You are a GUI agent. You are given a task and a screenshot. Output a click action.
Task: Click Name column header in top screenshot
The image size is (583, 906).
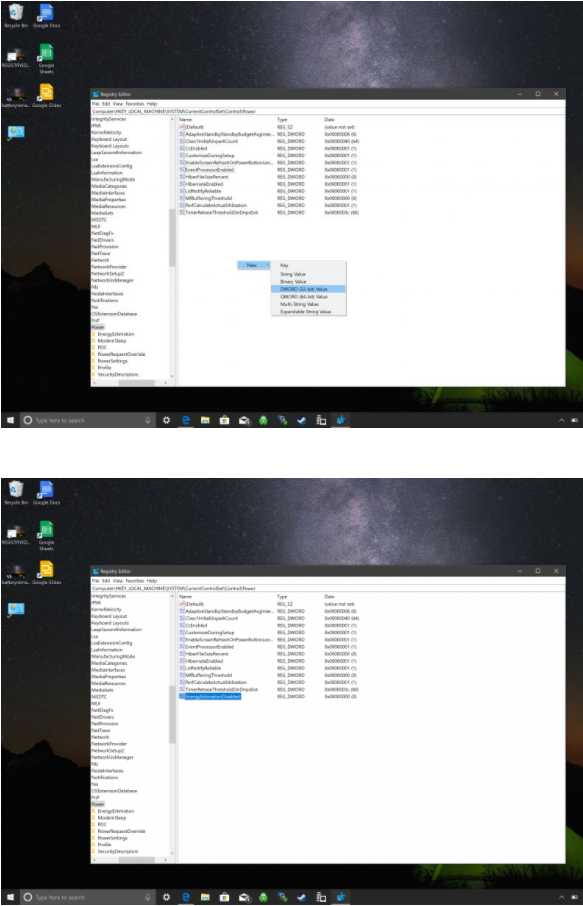pos(185,120)
